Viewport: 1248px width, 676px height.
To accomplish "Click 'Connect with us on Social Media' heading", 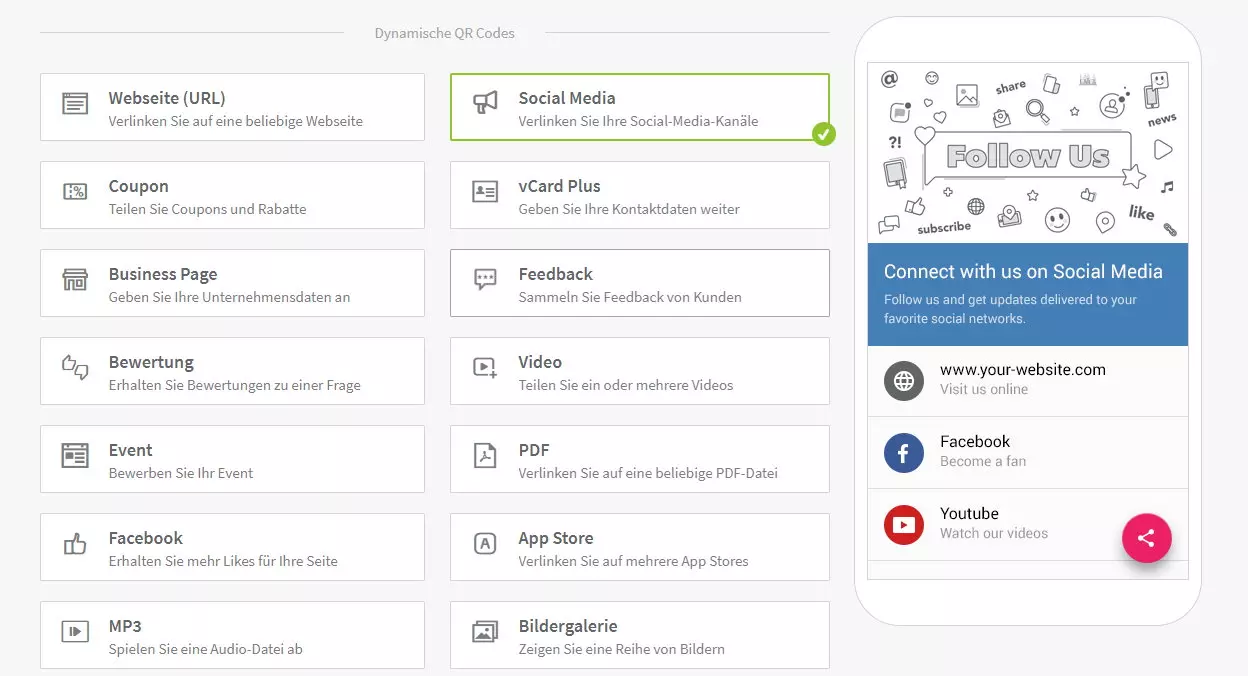I will click(x=1023, y=271).
